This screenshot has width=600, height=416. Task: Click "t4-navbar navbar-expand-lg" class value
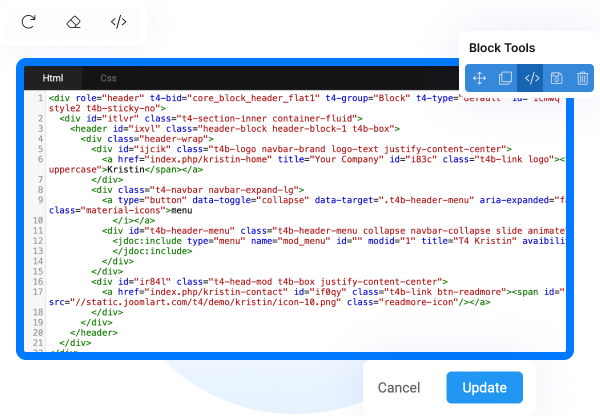pyautogui.click(x=224, y=190)
